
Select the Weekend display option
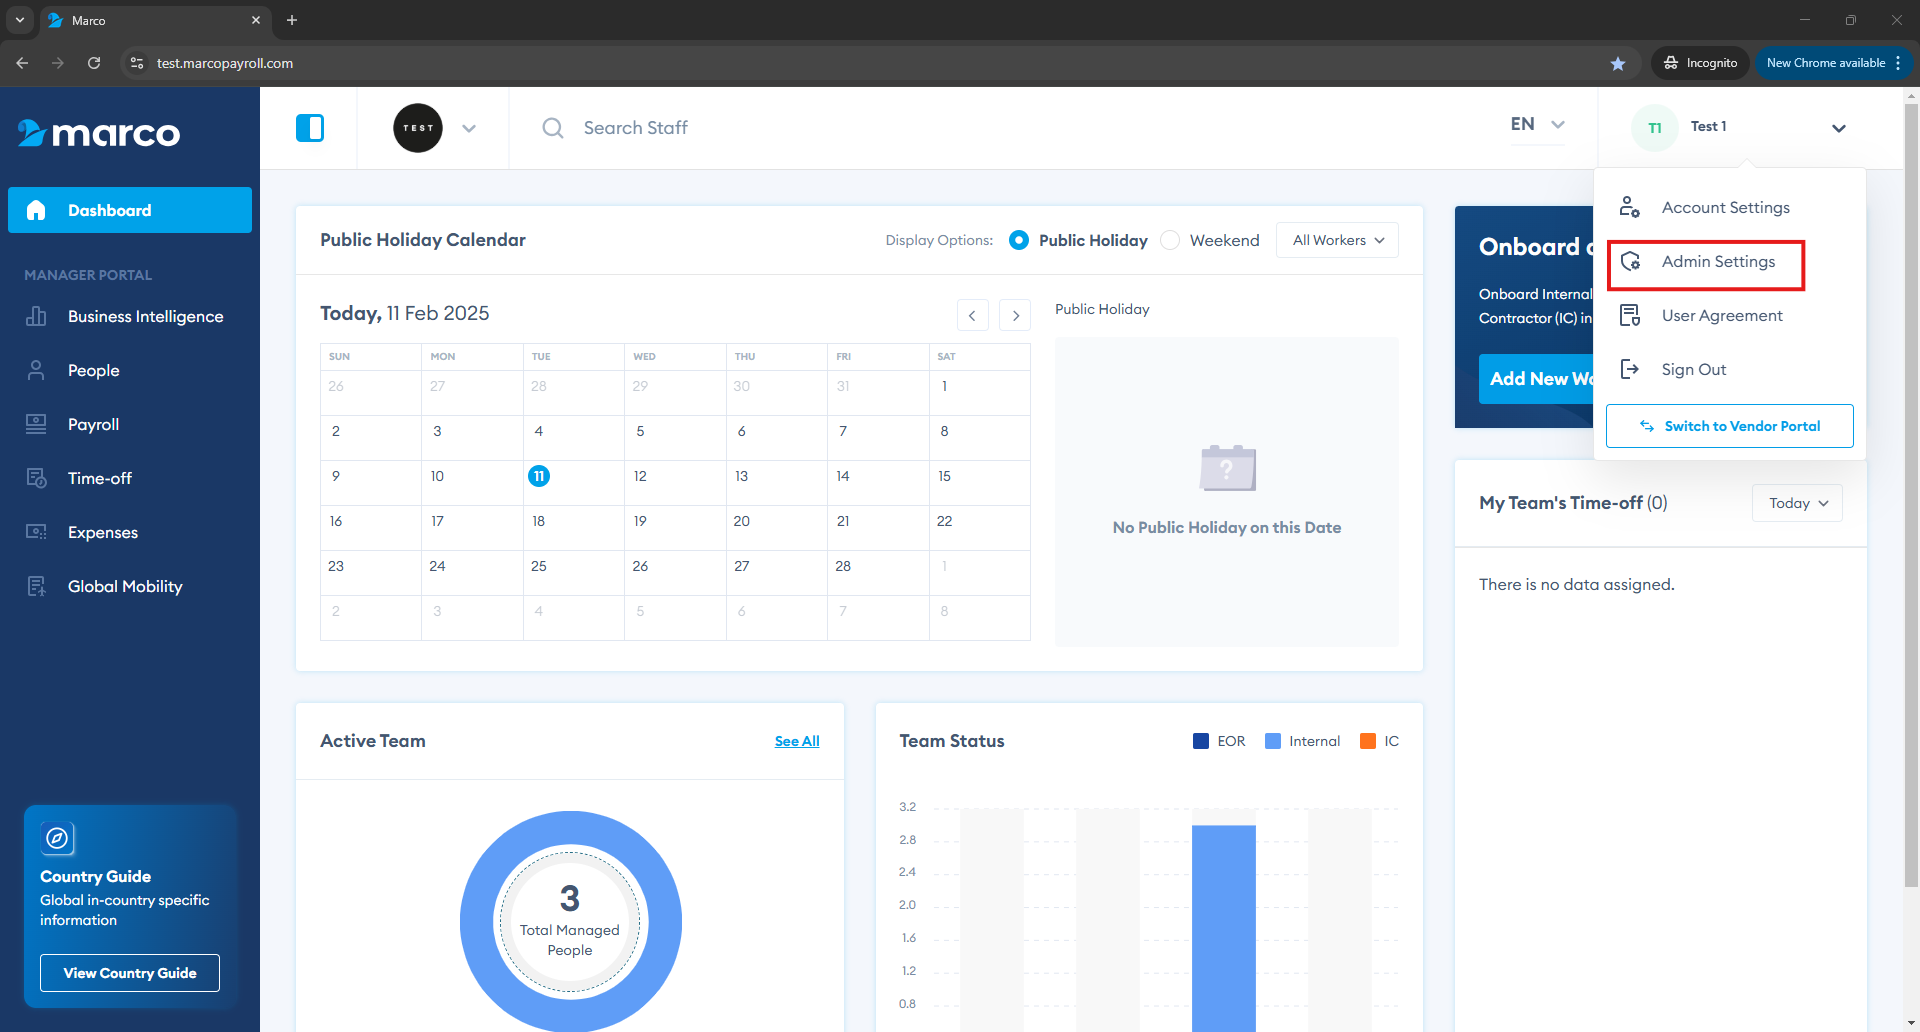tap(1171, 240)
